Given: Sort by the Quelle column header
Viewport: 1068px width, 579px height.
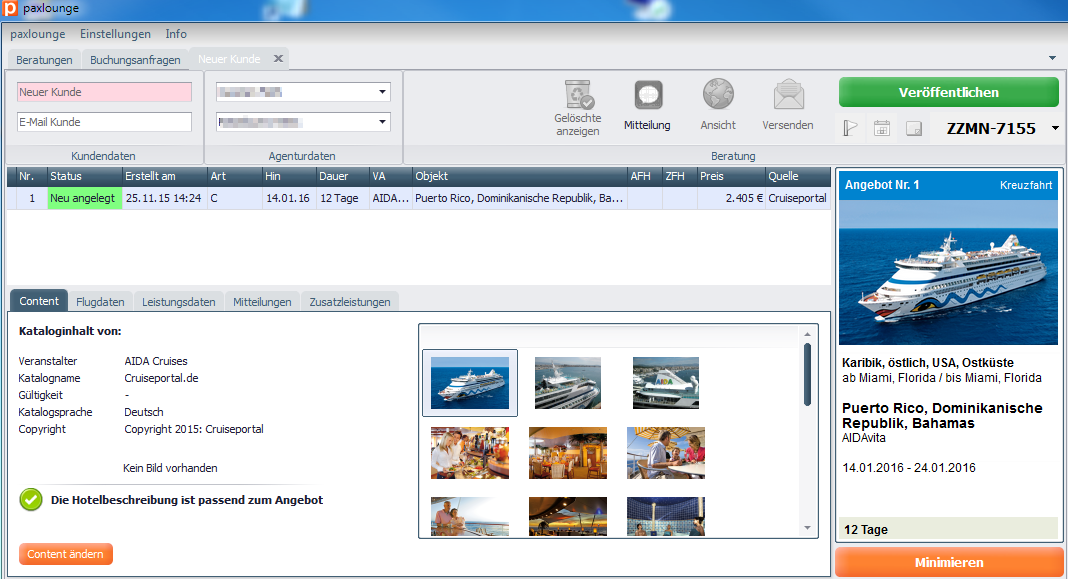Looking at the screenshot, I should (x=798, y=176).
